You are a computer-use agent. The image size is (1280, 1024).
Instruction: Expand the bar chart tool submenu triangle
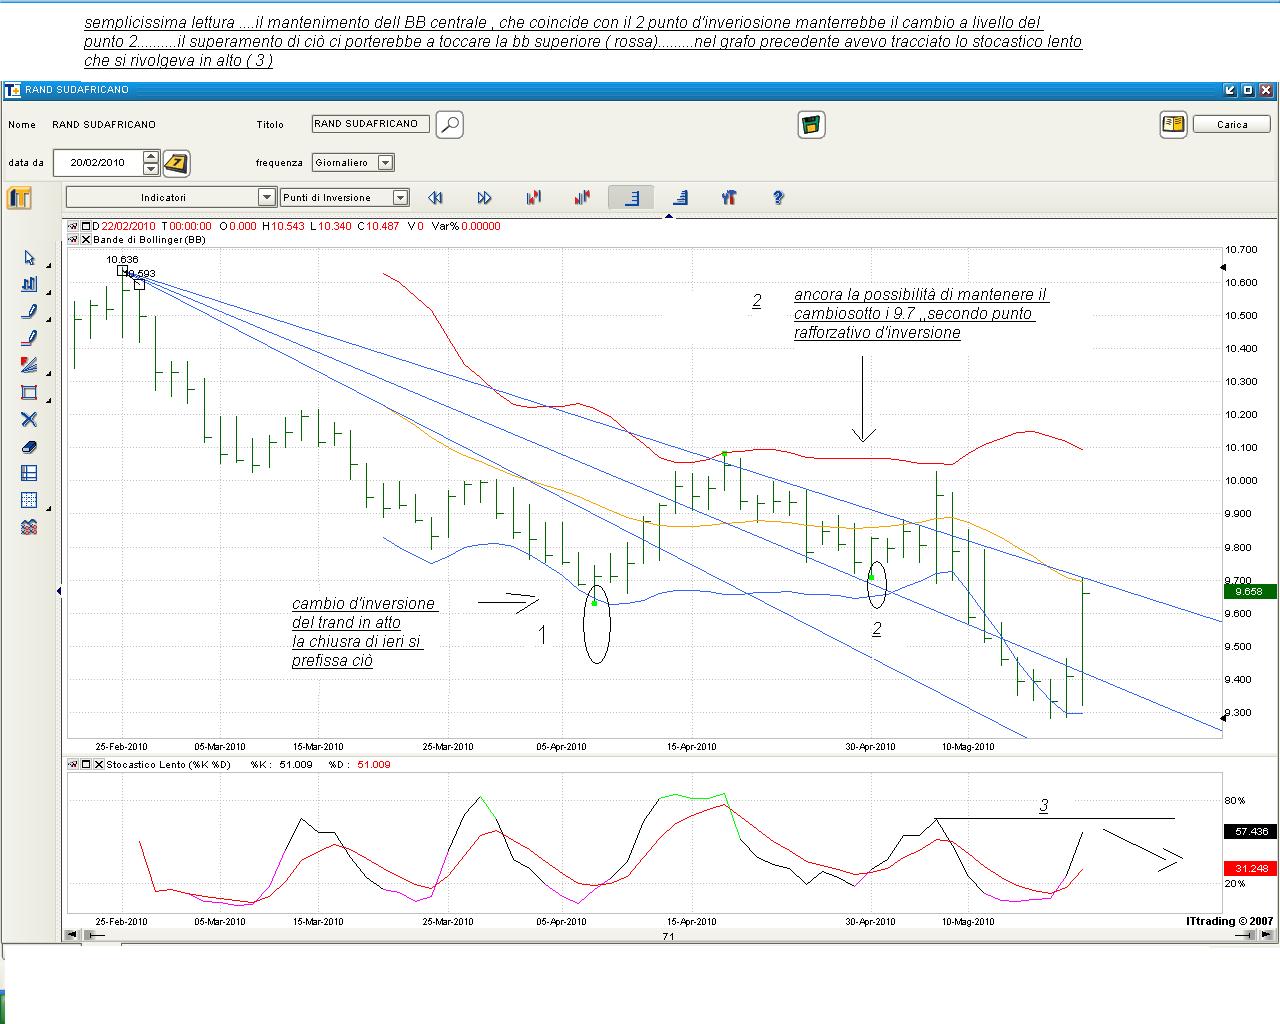(47, 292)
